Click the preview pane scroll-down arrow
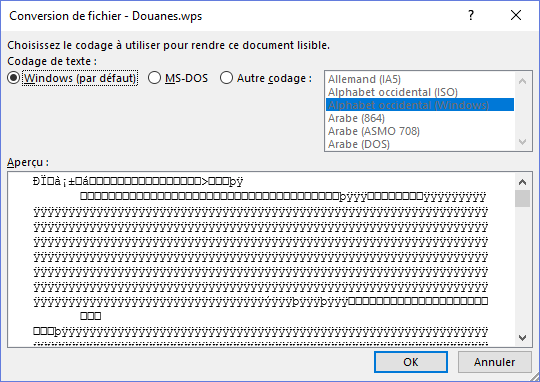 pos(522,338)
